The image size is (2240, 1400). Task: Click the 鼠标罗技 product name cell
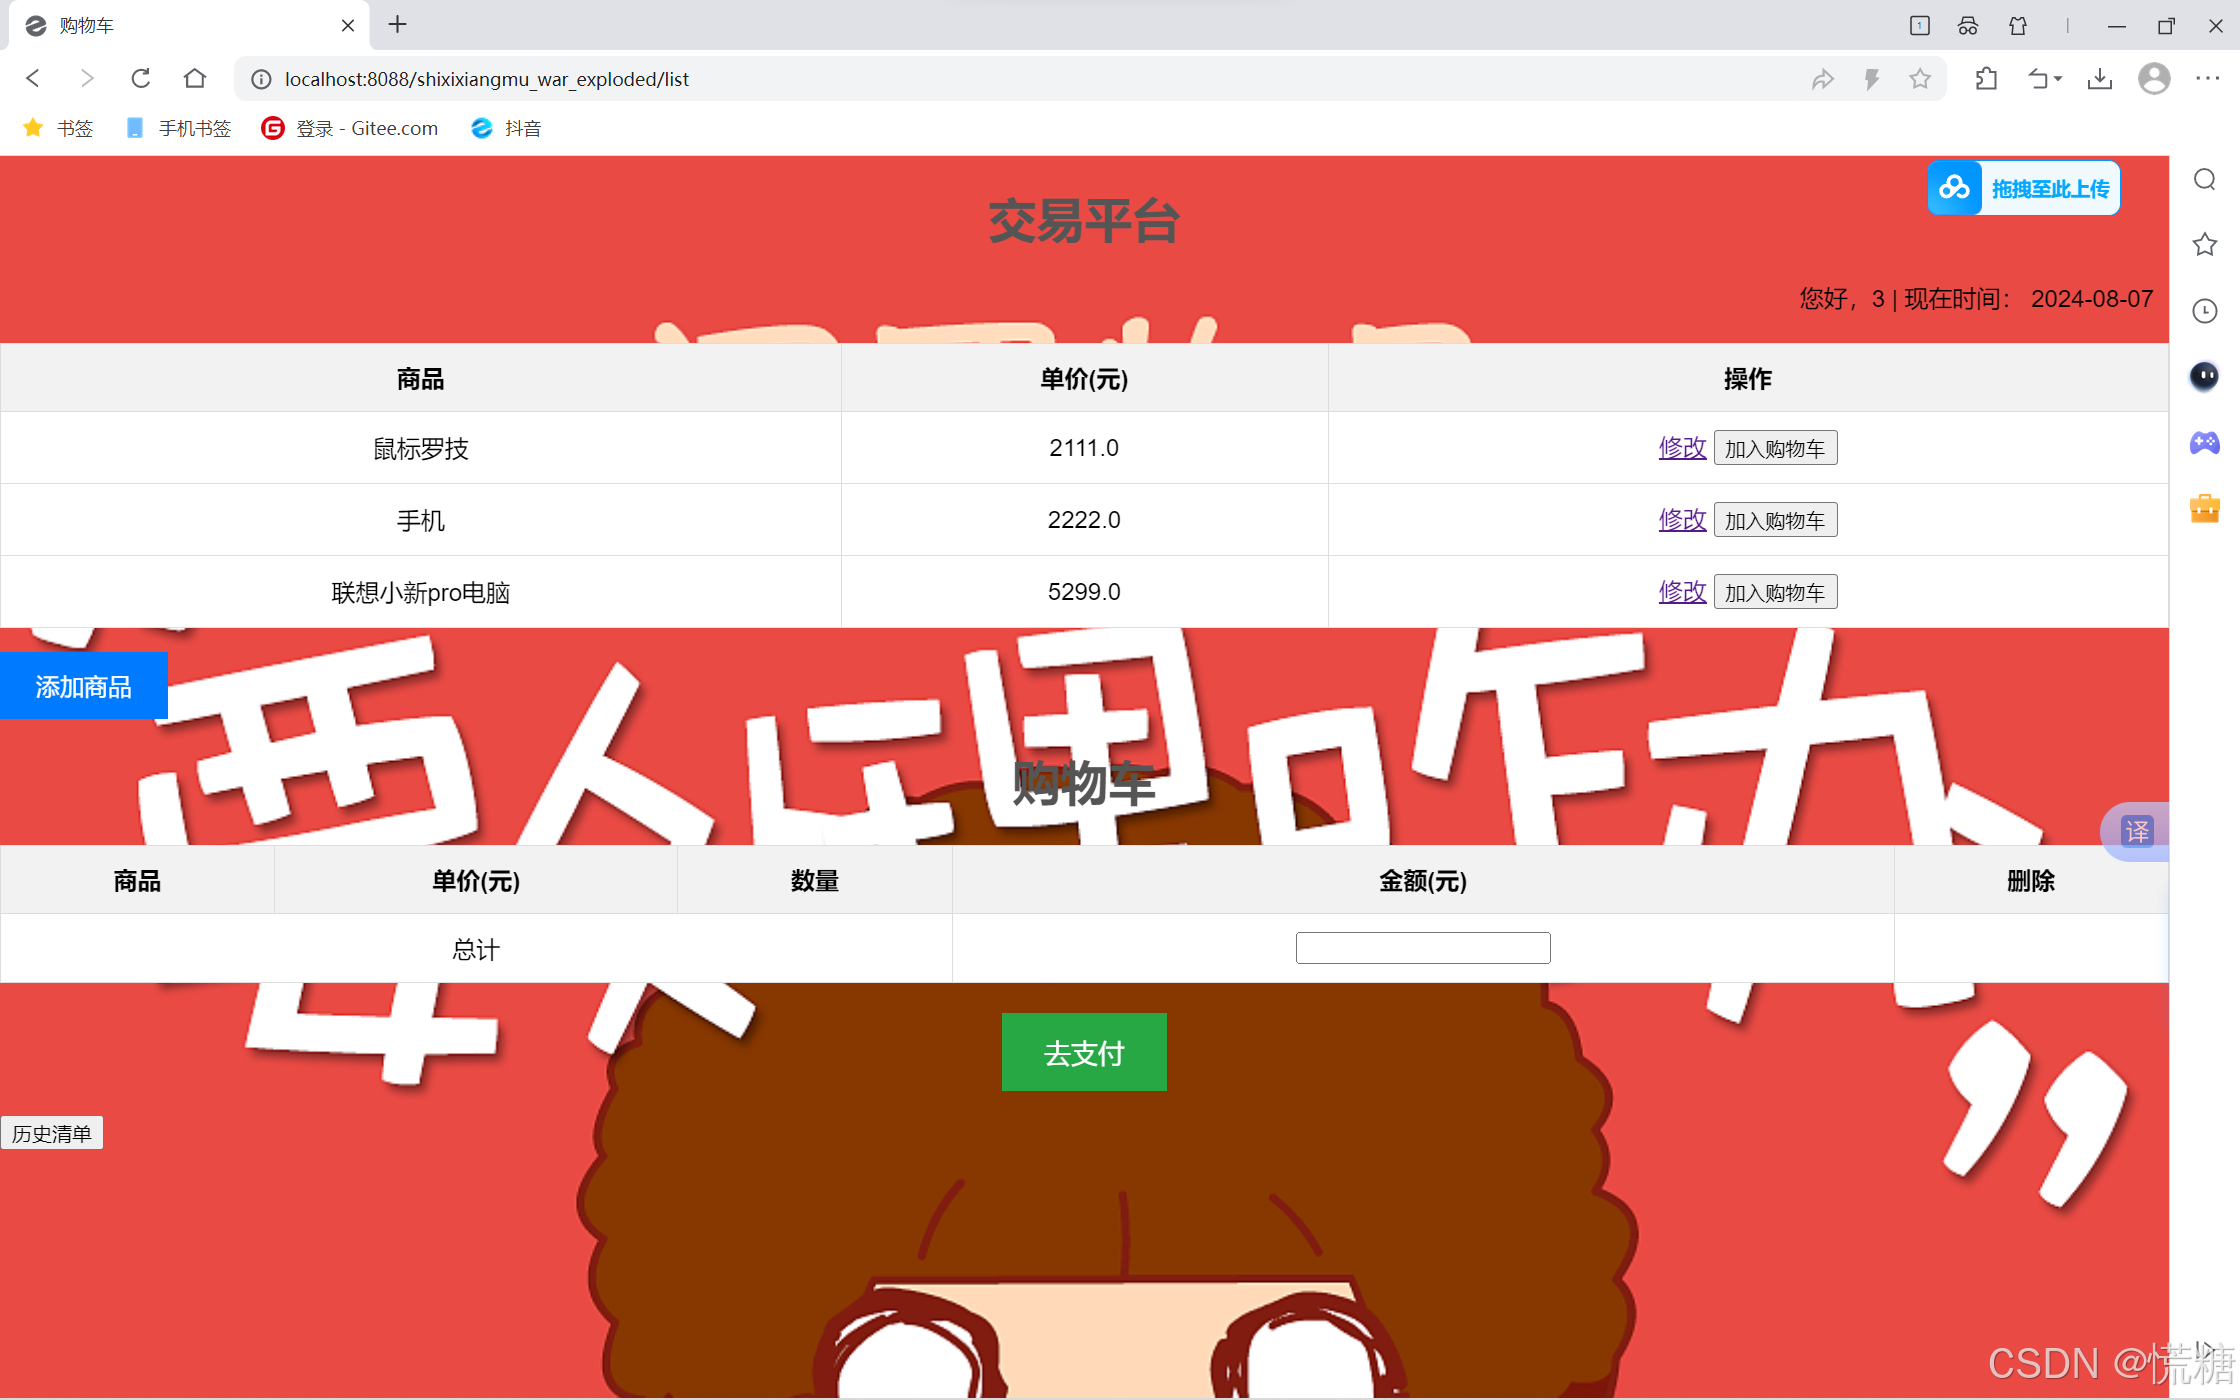pos(421,448)
